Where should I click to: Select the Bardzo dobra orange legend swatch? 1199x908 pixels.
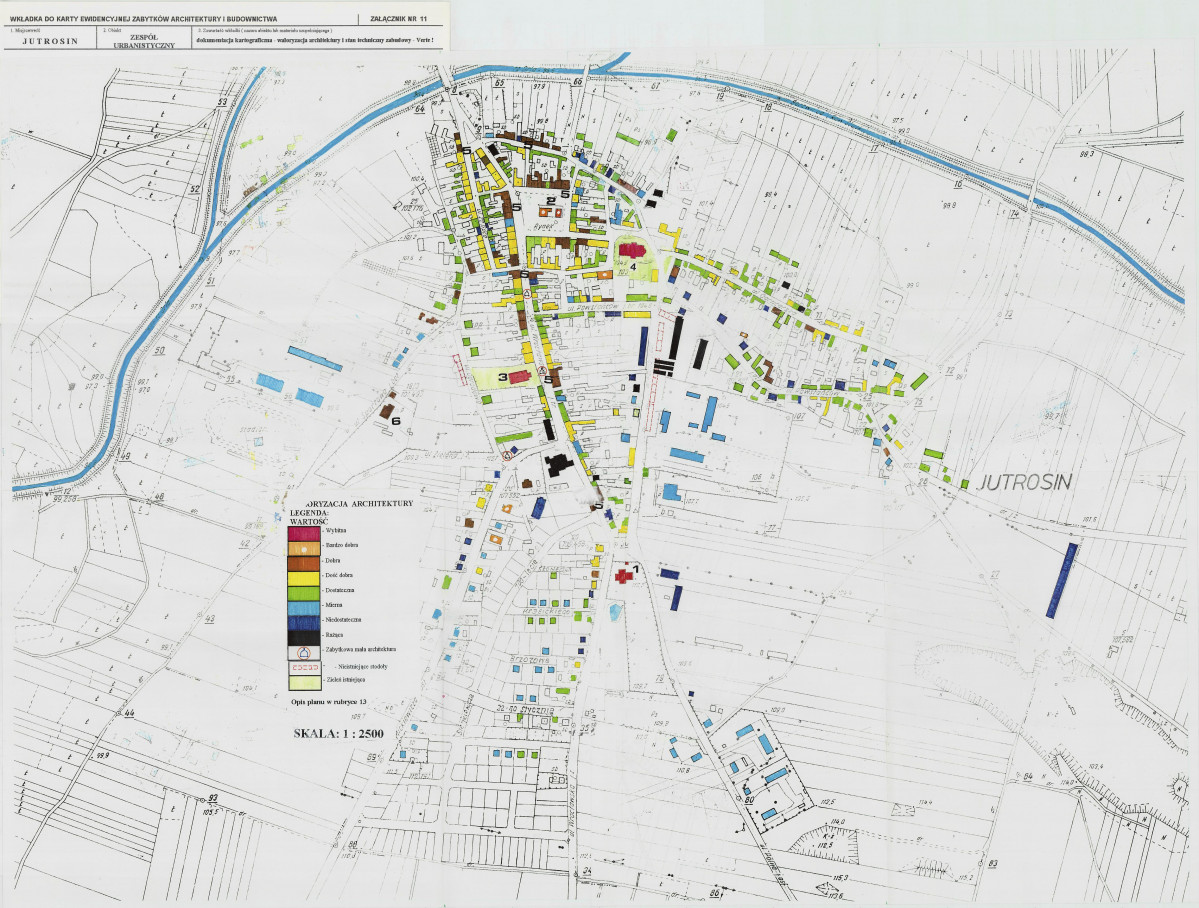coord(304,547)
